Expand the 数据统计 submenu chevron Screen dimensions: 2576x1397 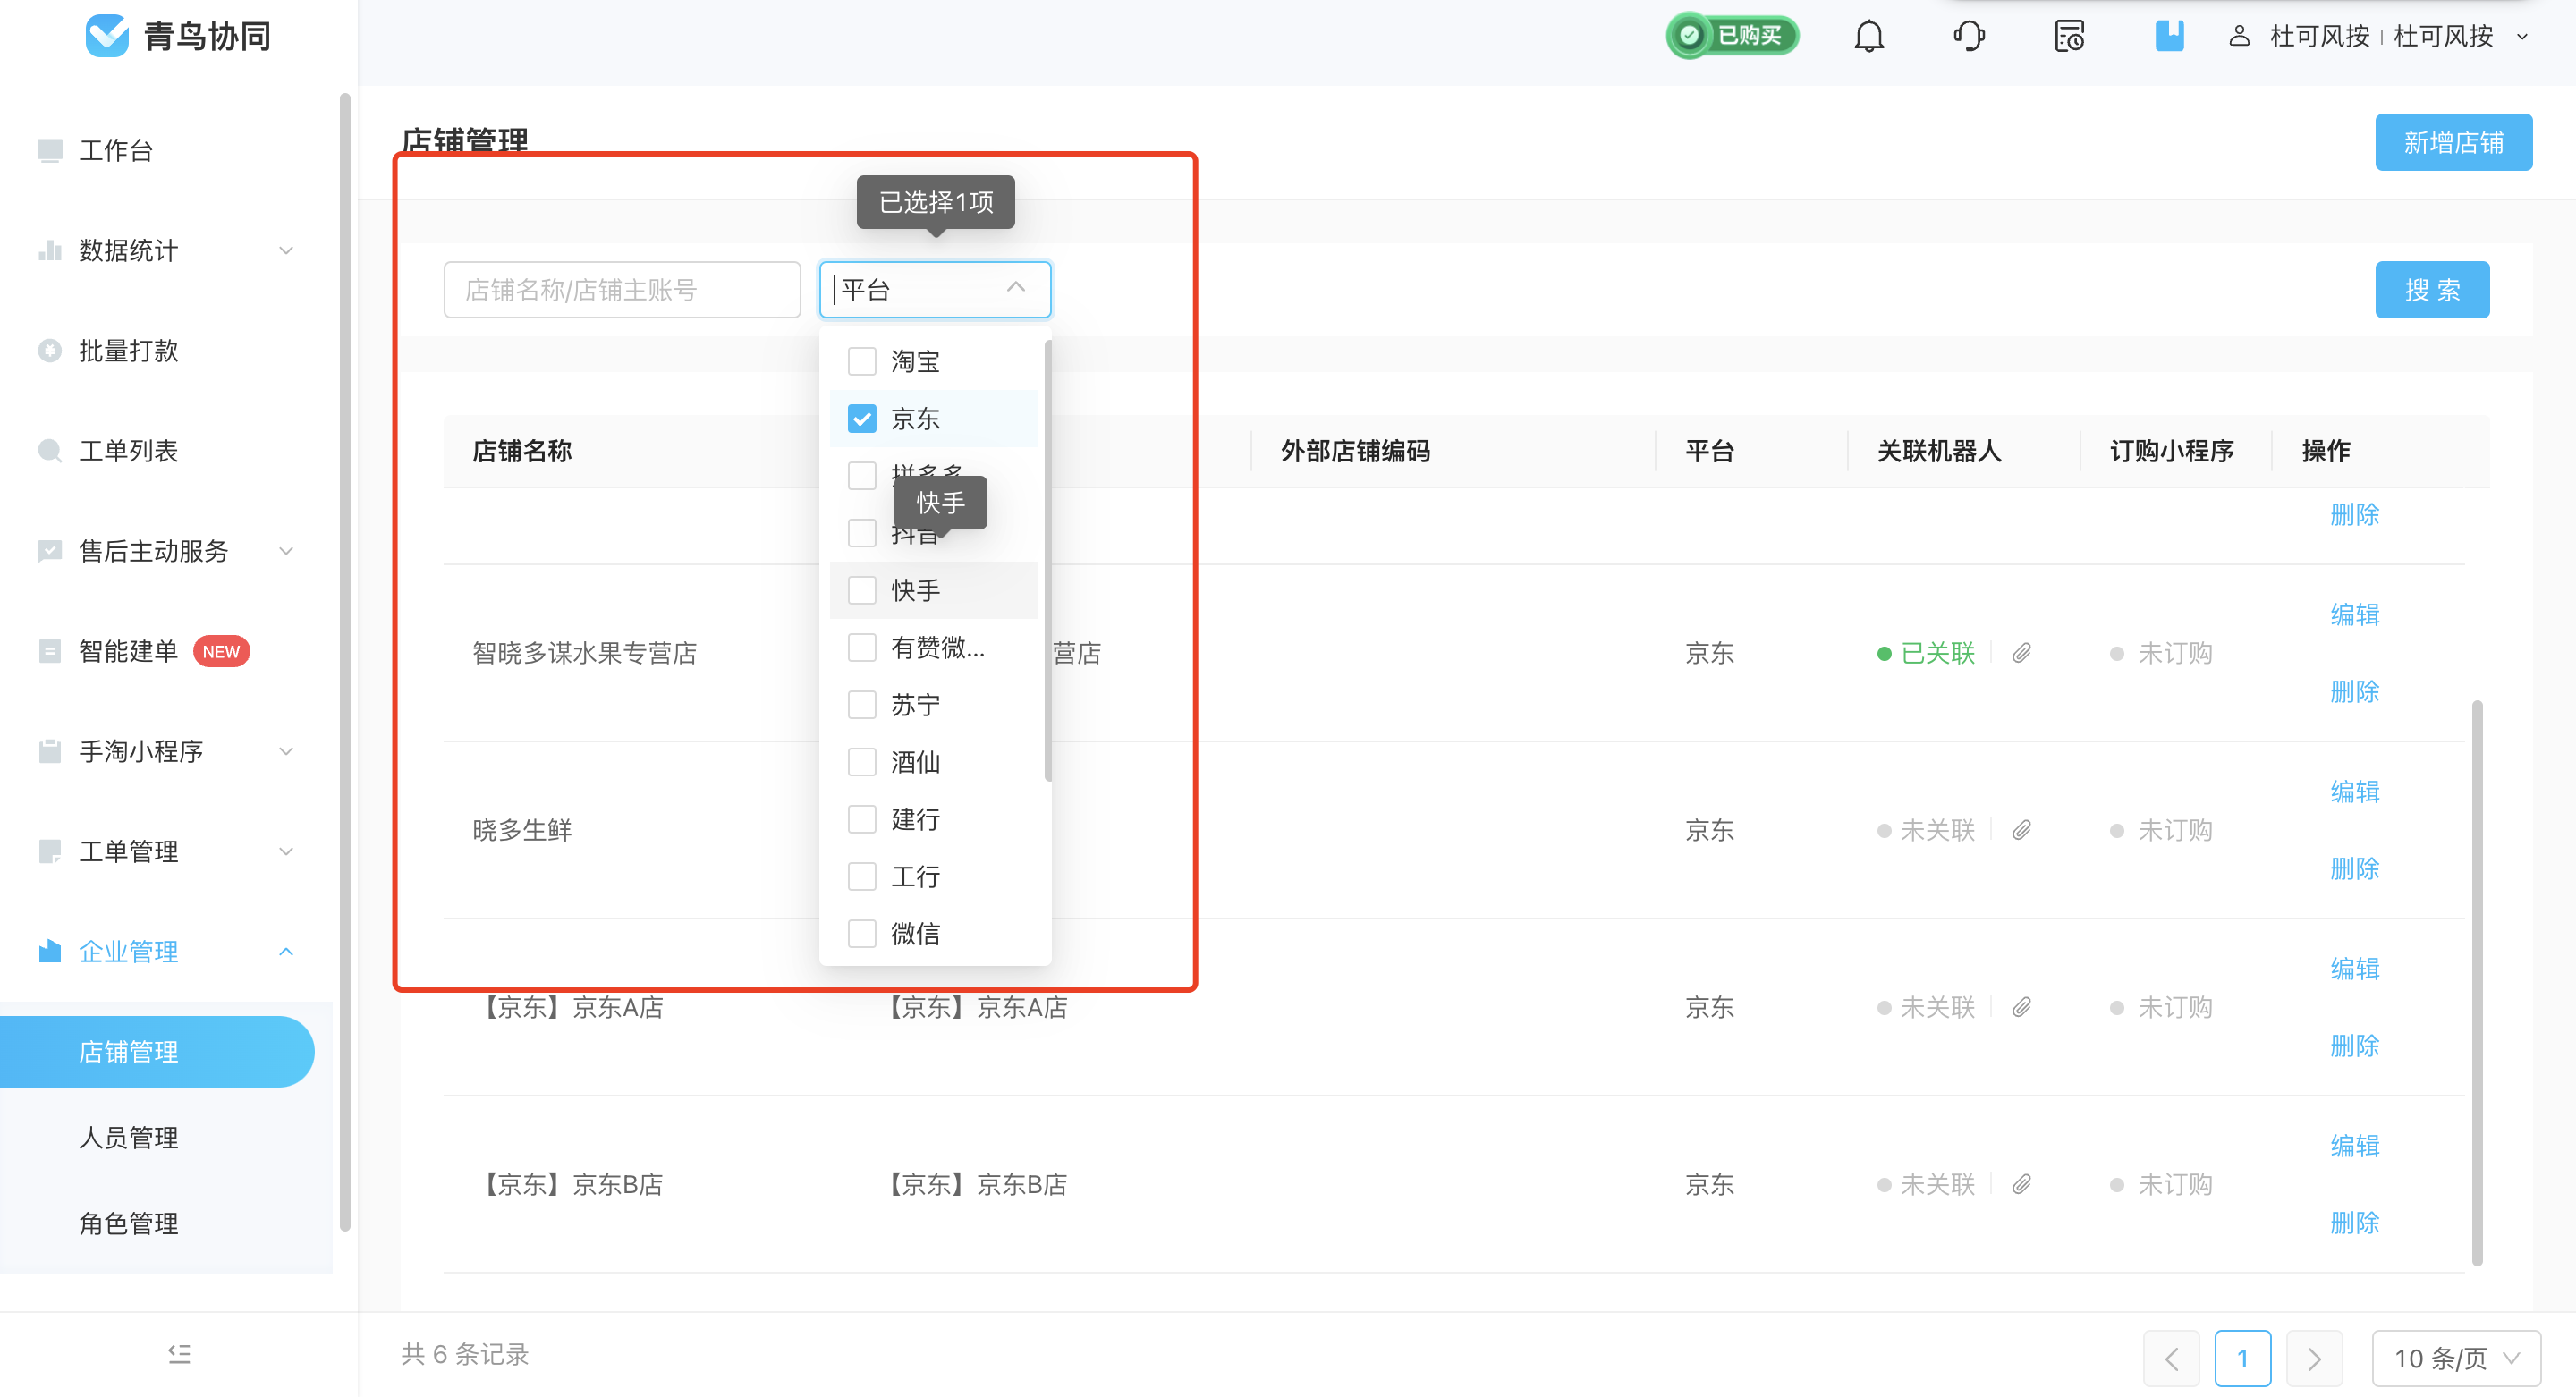(286, 250)
